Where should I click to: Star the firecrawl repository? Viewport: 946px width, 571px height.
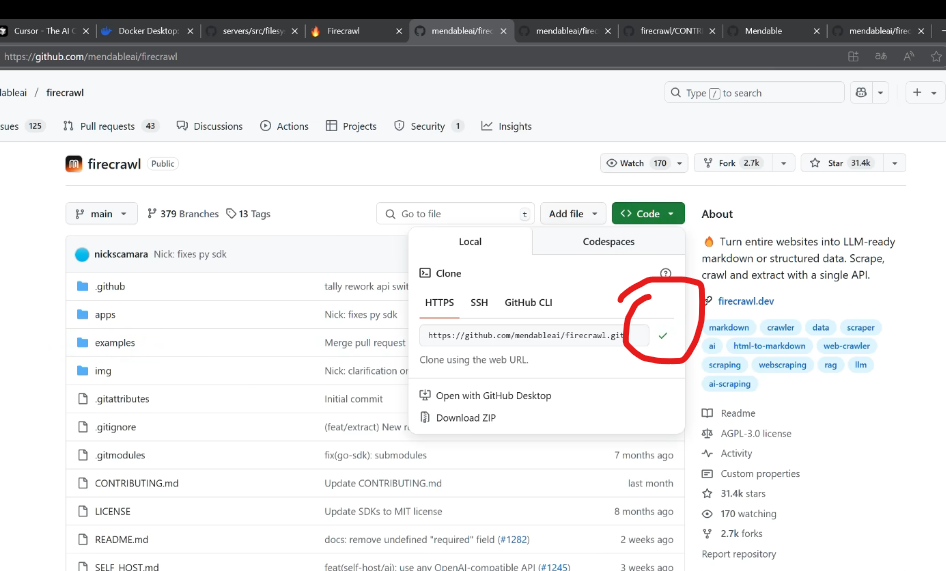tap(842, 163)
